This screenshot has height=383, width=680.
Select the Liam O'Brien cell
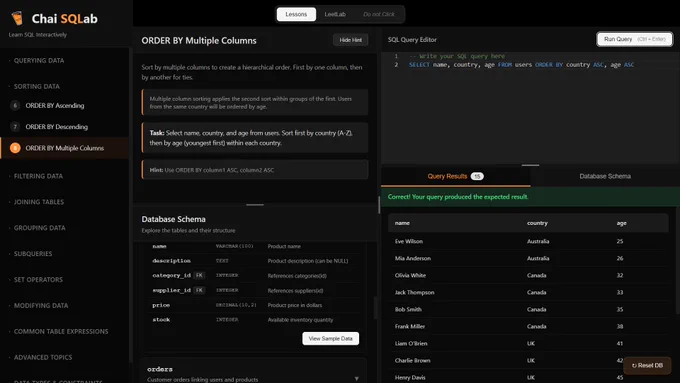(411, 343)
